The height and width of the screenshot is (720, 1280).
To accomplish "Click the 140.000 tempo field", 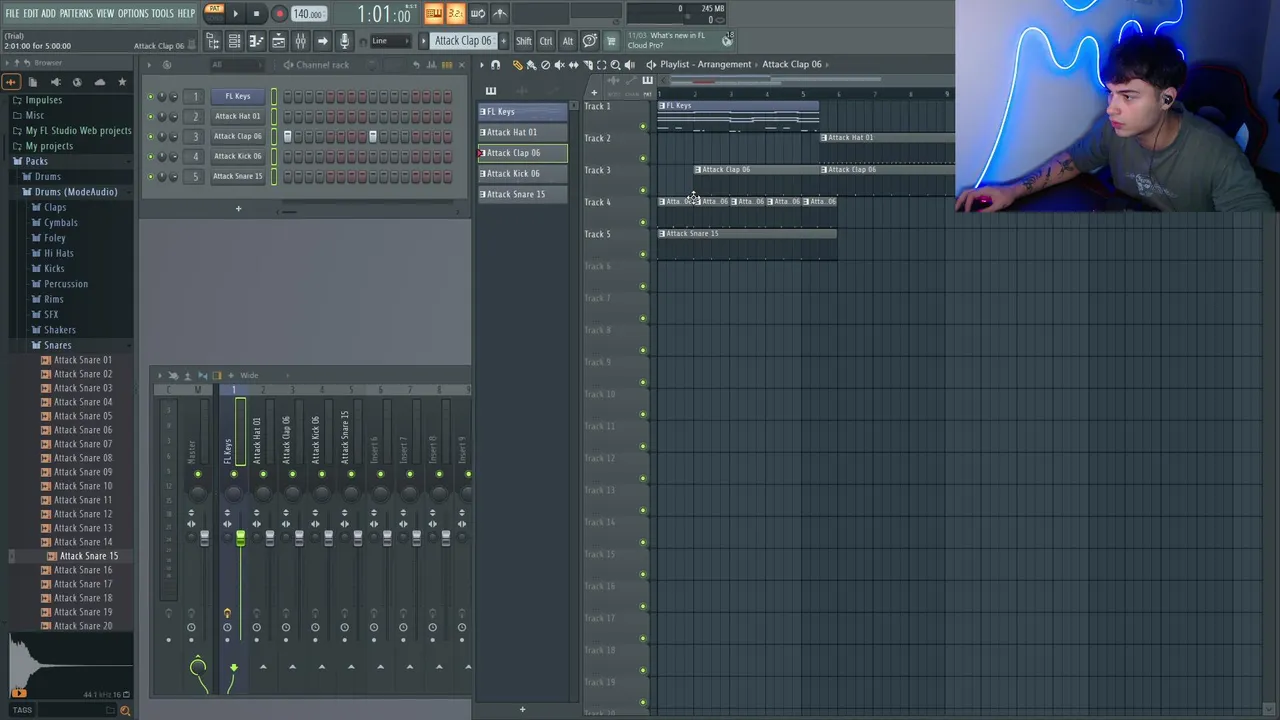I will [308, 14].
